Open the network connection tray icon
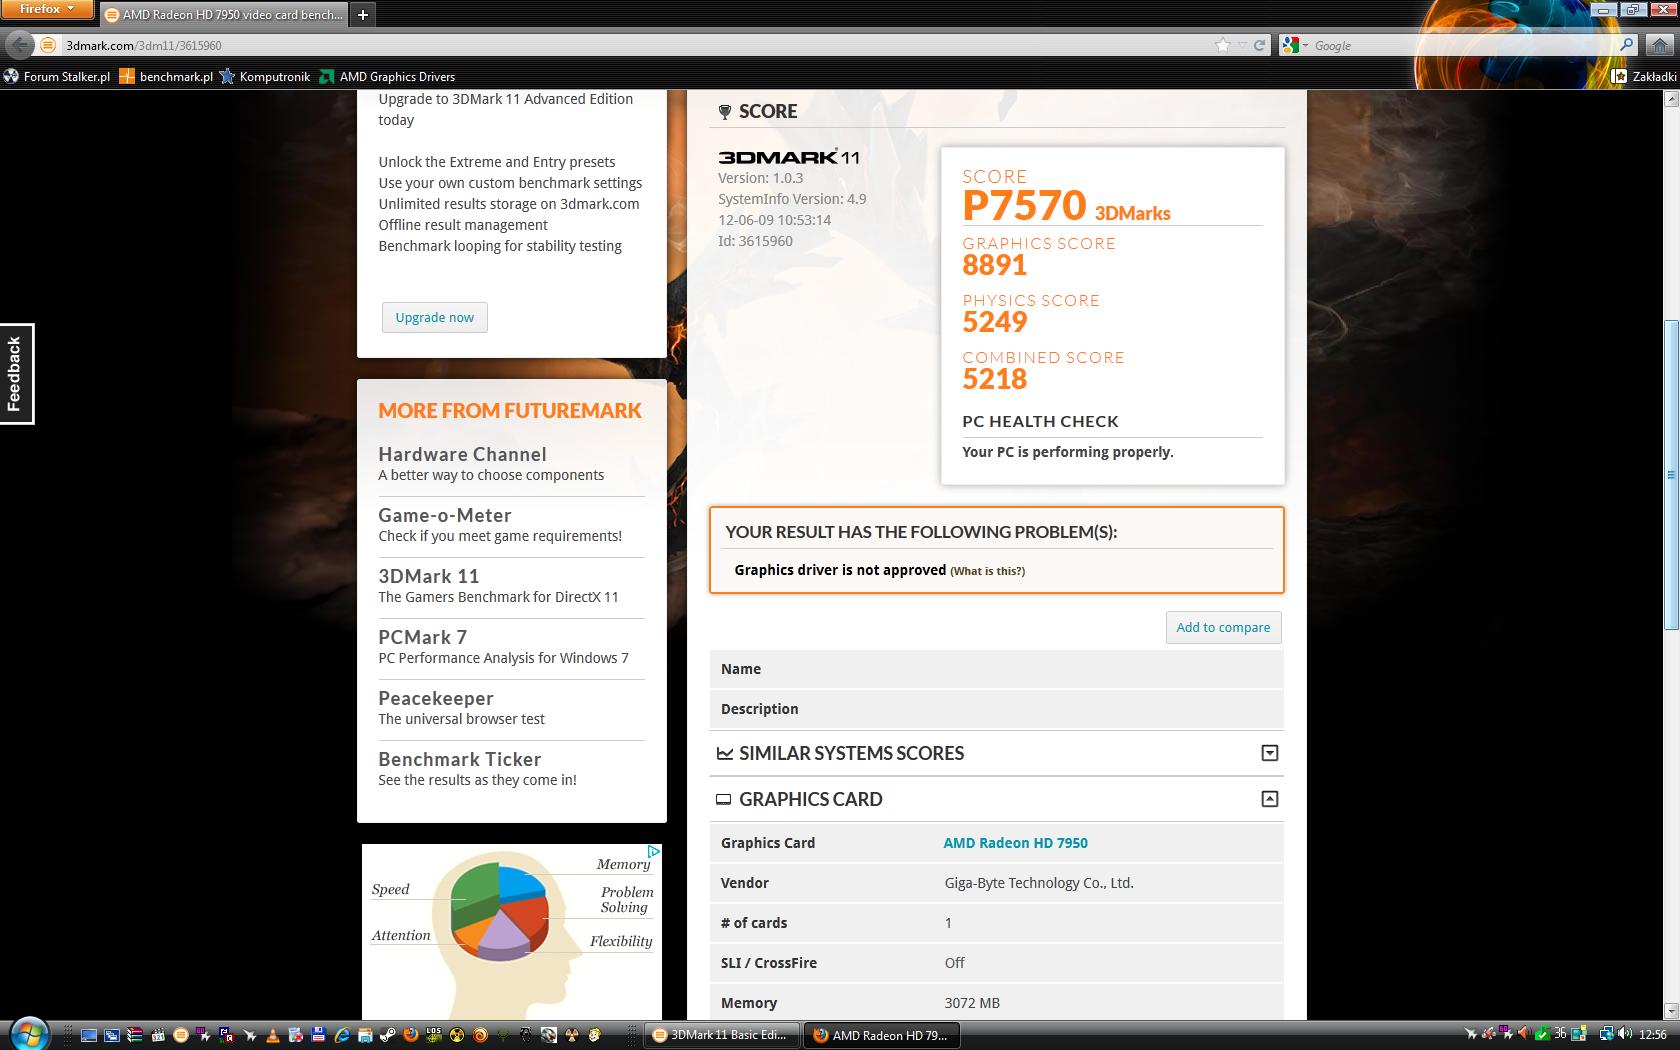Image resolution: width=1680 pixels, height=1050 pixels. point(1607,1034)
